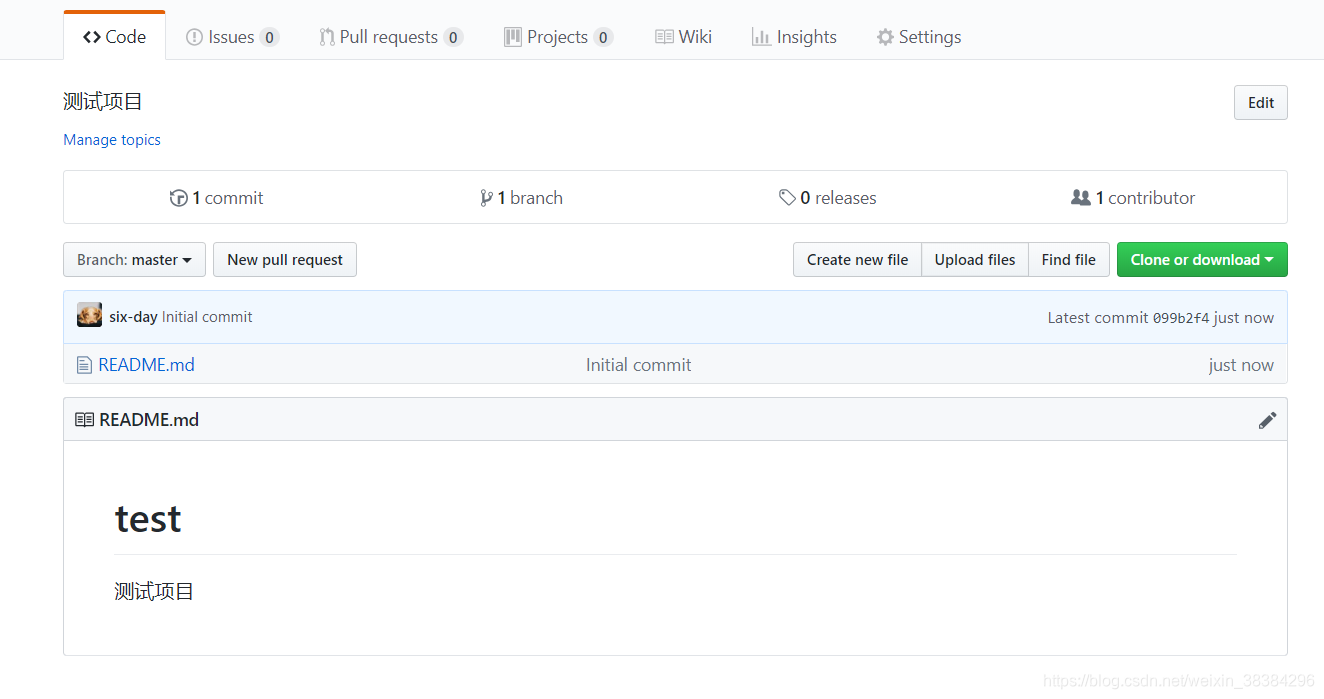Click the Issues count badge 0
1324x699 pixels.
pyautogui.click(x=269, y=37)
